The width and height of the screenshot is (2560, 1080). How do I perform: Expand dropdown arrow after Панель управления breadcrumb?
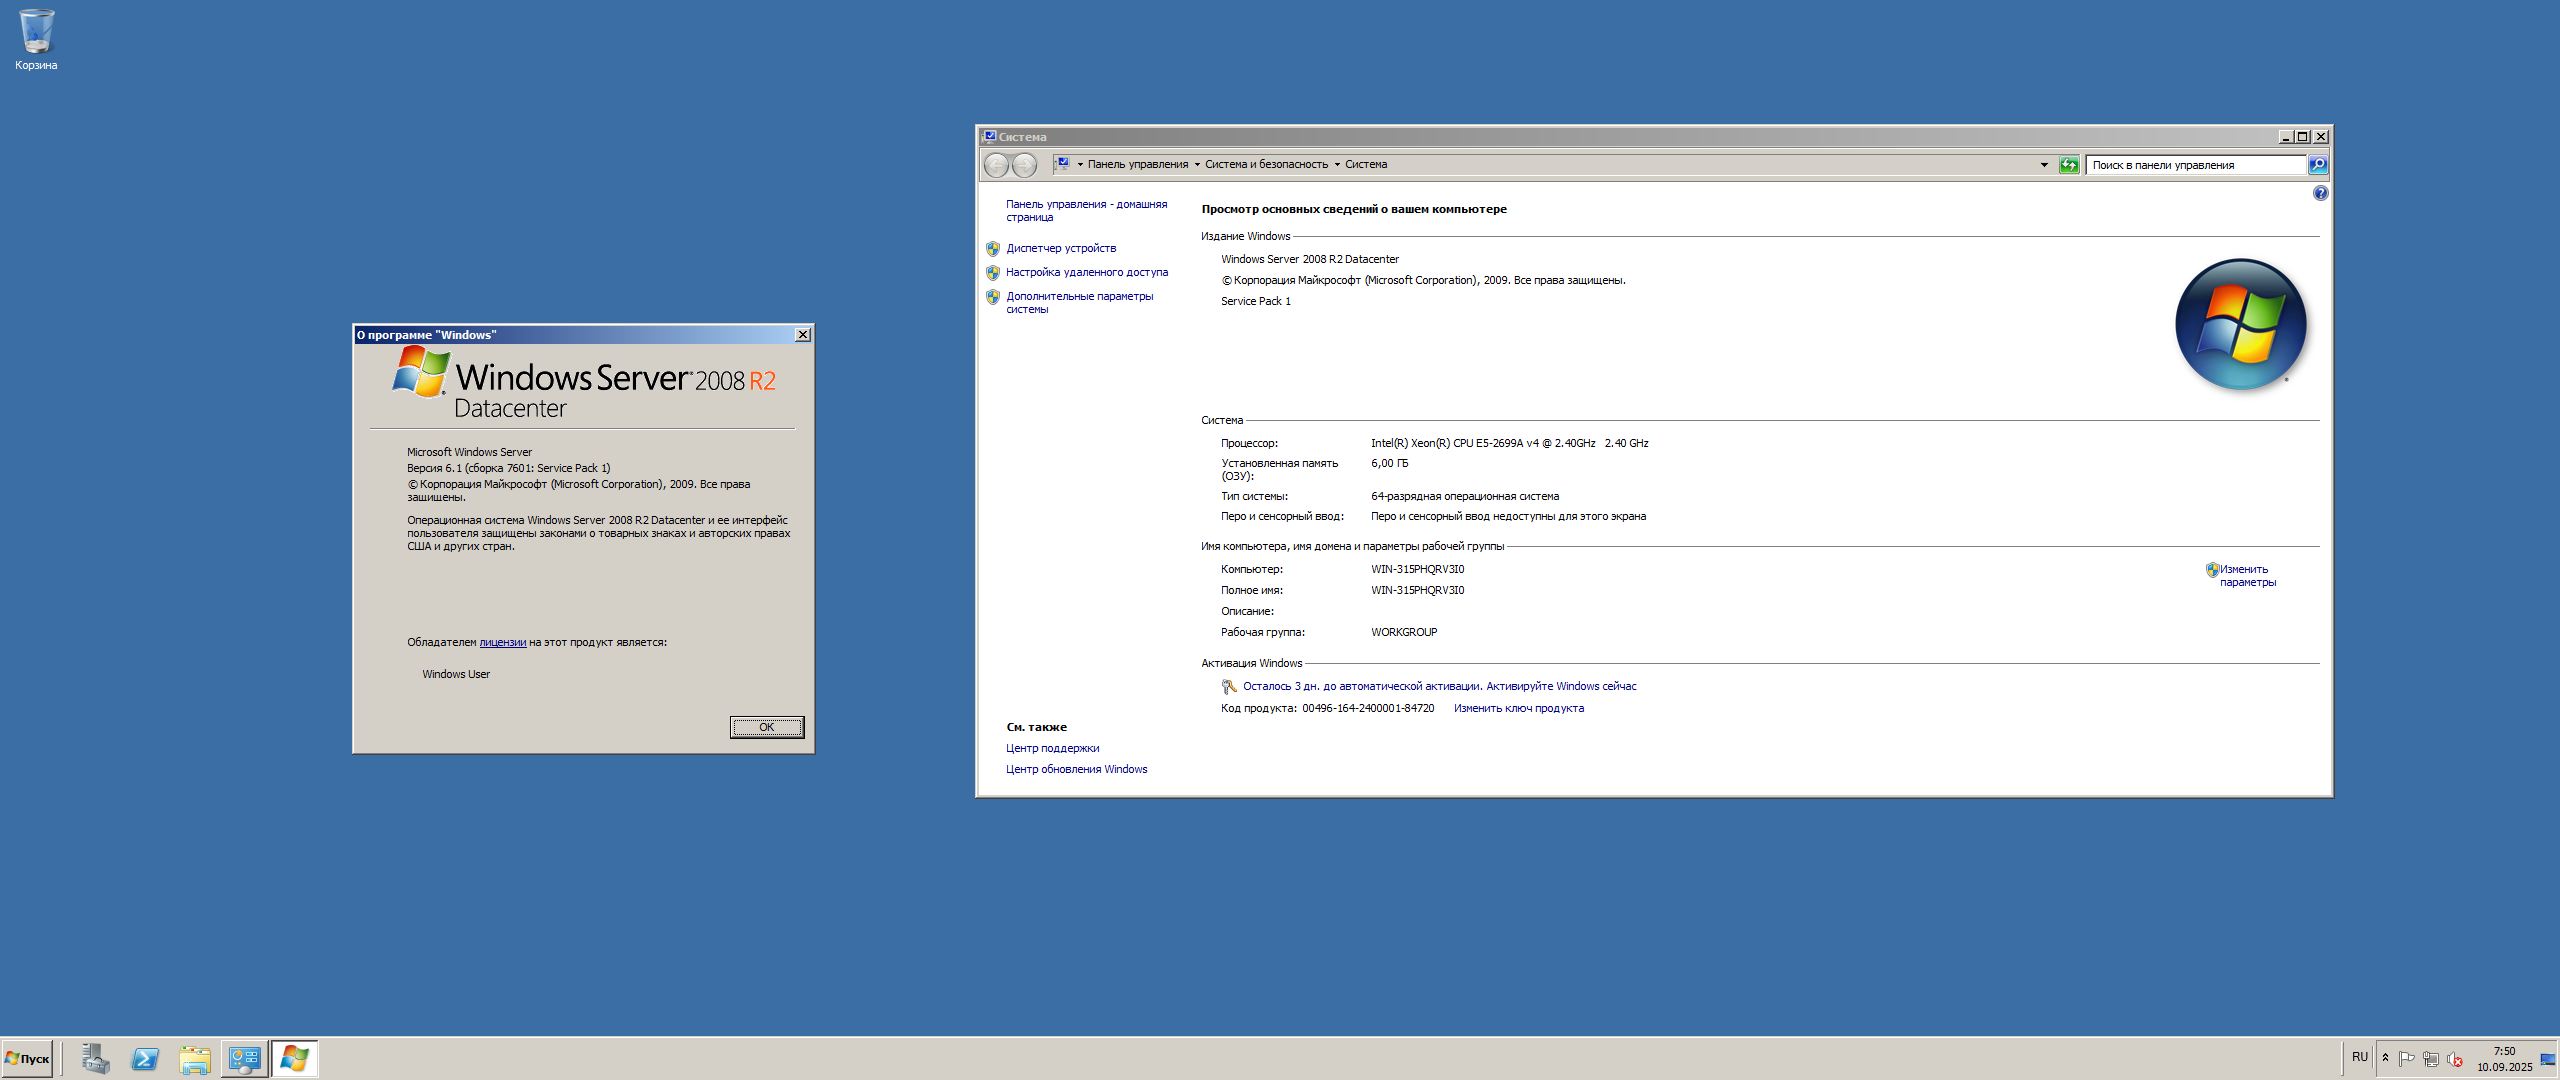coord(1197,164)
